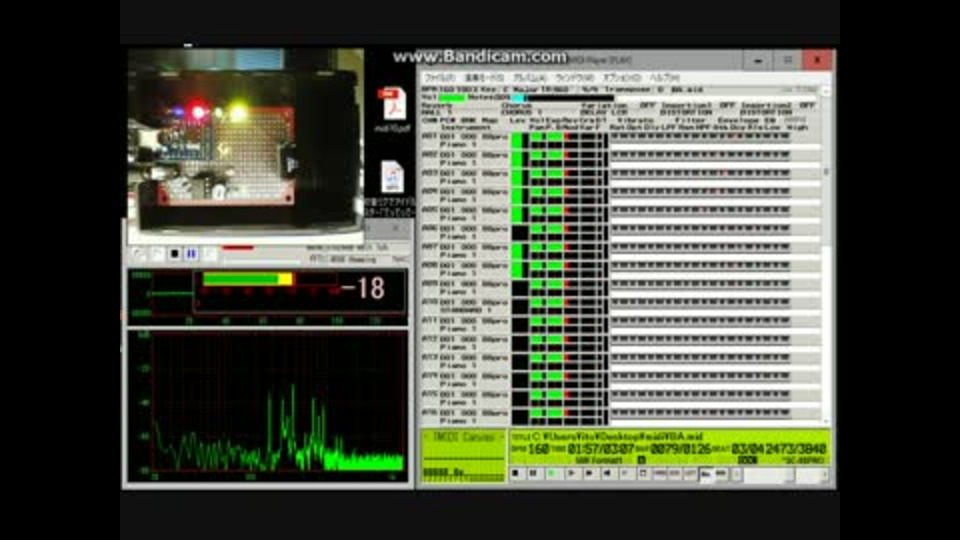The width and height of the screenshot is (960, 540).
Task: Select the A01 Piano 1 channel row
Action: (465, 141)
